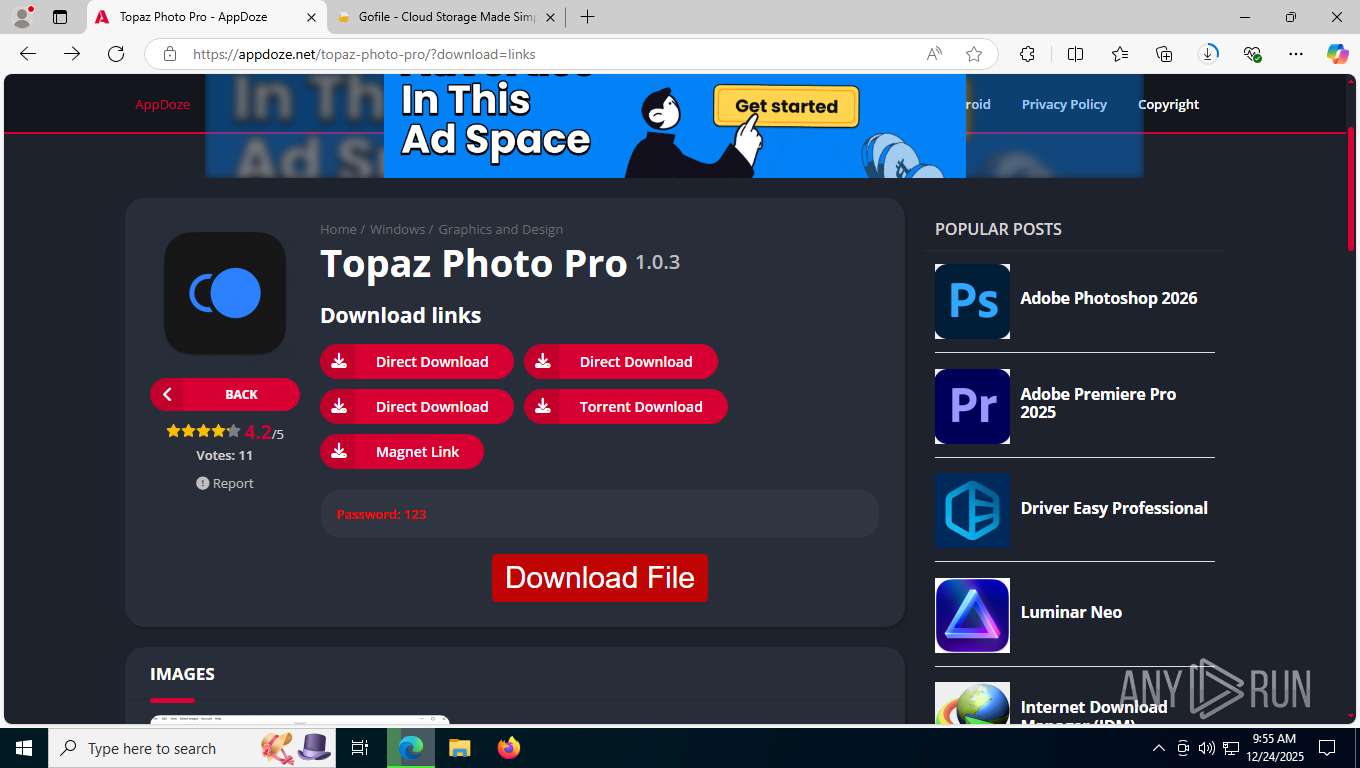Go to Windows breadcrumb
Screen dimensions: 1360x768
point(397,230)
